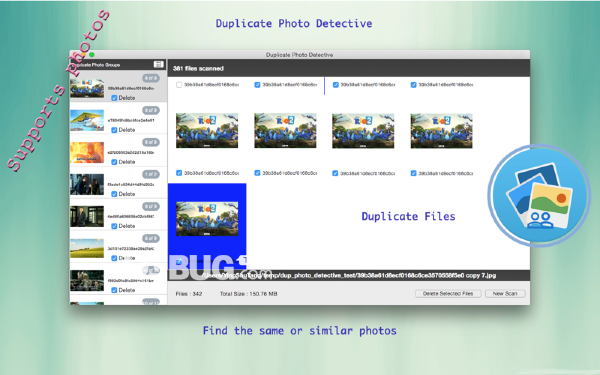Uncheck the third file in top row
Screen dimensions: 600x375
(x=336, y=85)
